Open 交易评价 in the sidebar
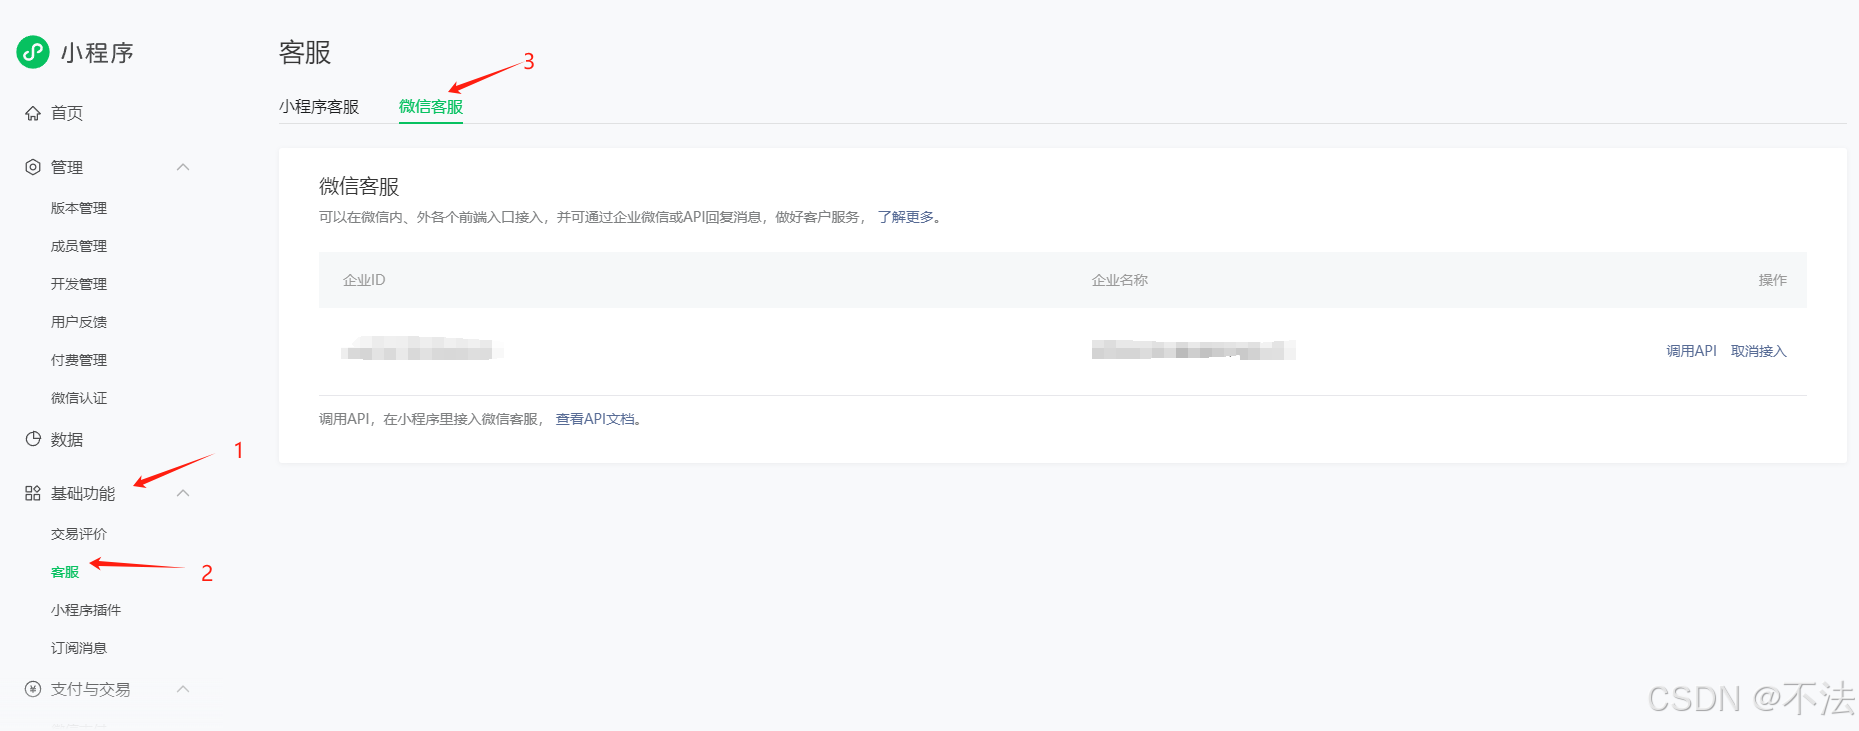The width and height of the screenshot is (1859, 731). click(79, 534)
